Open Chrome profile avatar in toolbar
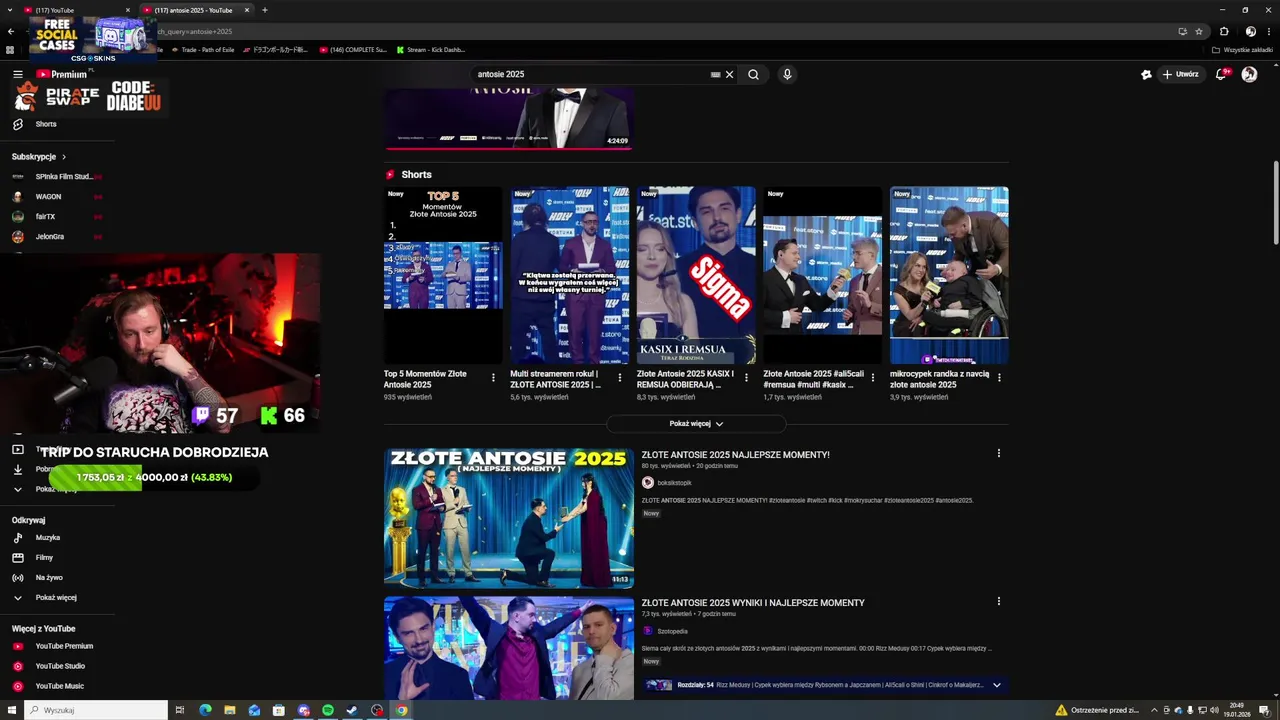 tap(1250, 31)
